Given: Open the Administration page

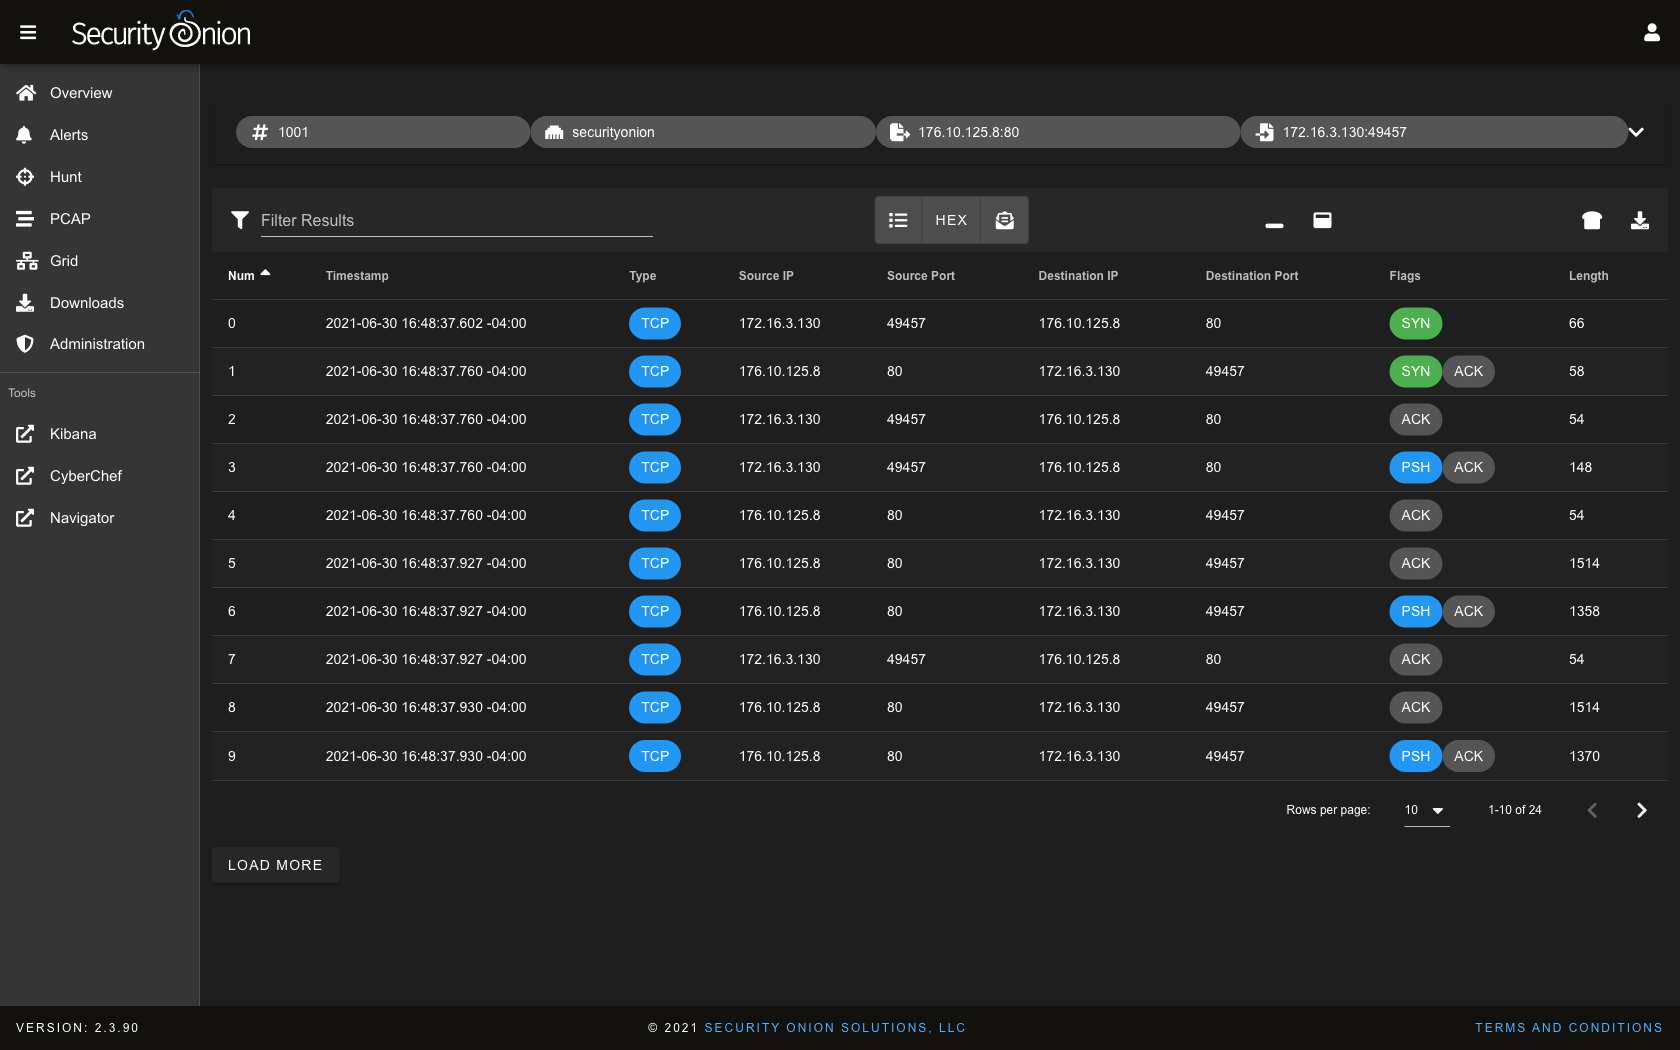Looking at the screenshot, I should click(x=96, y=343).
